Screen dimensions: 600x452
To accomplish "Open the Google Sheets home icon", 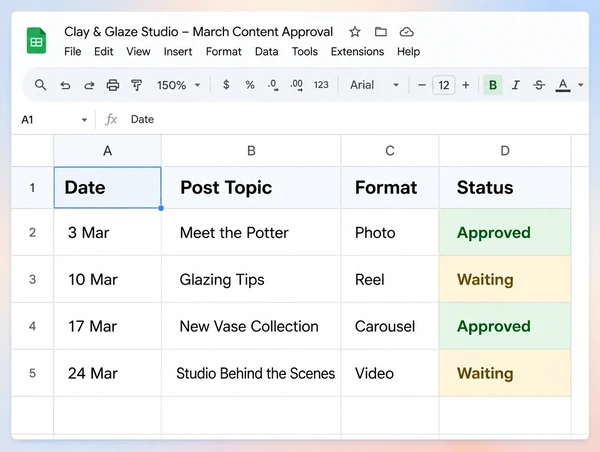I will tap(36, 41).
